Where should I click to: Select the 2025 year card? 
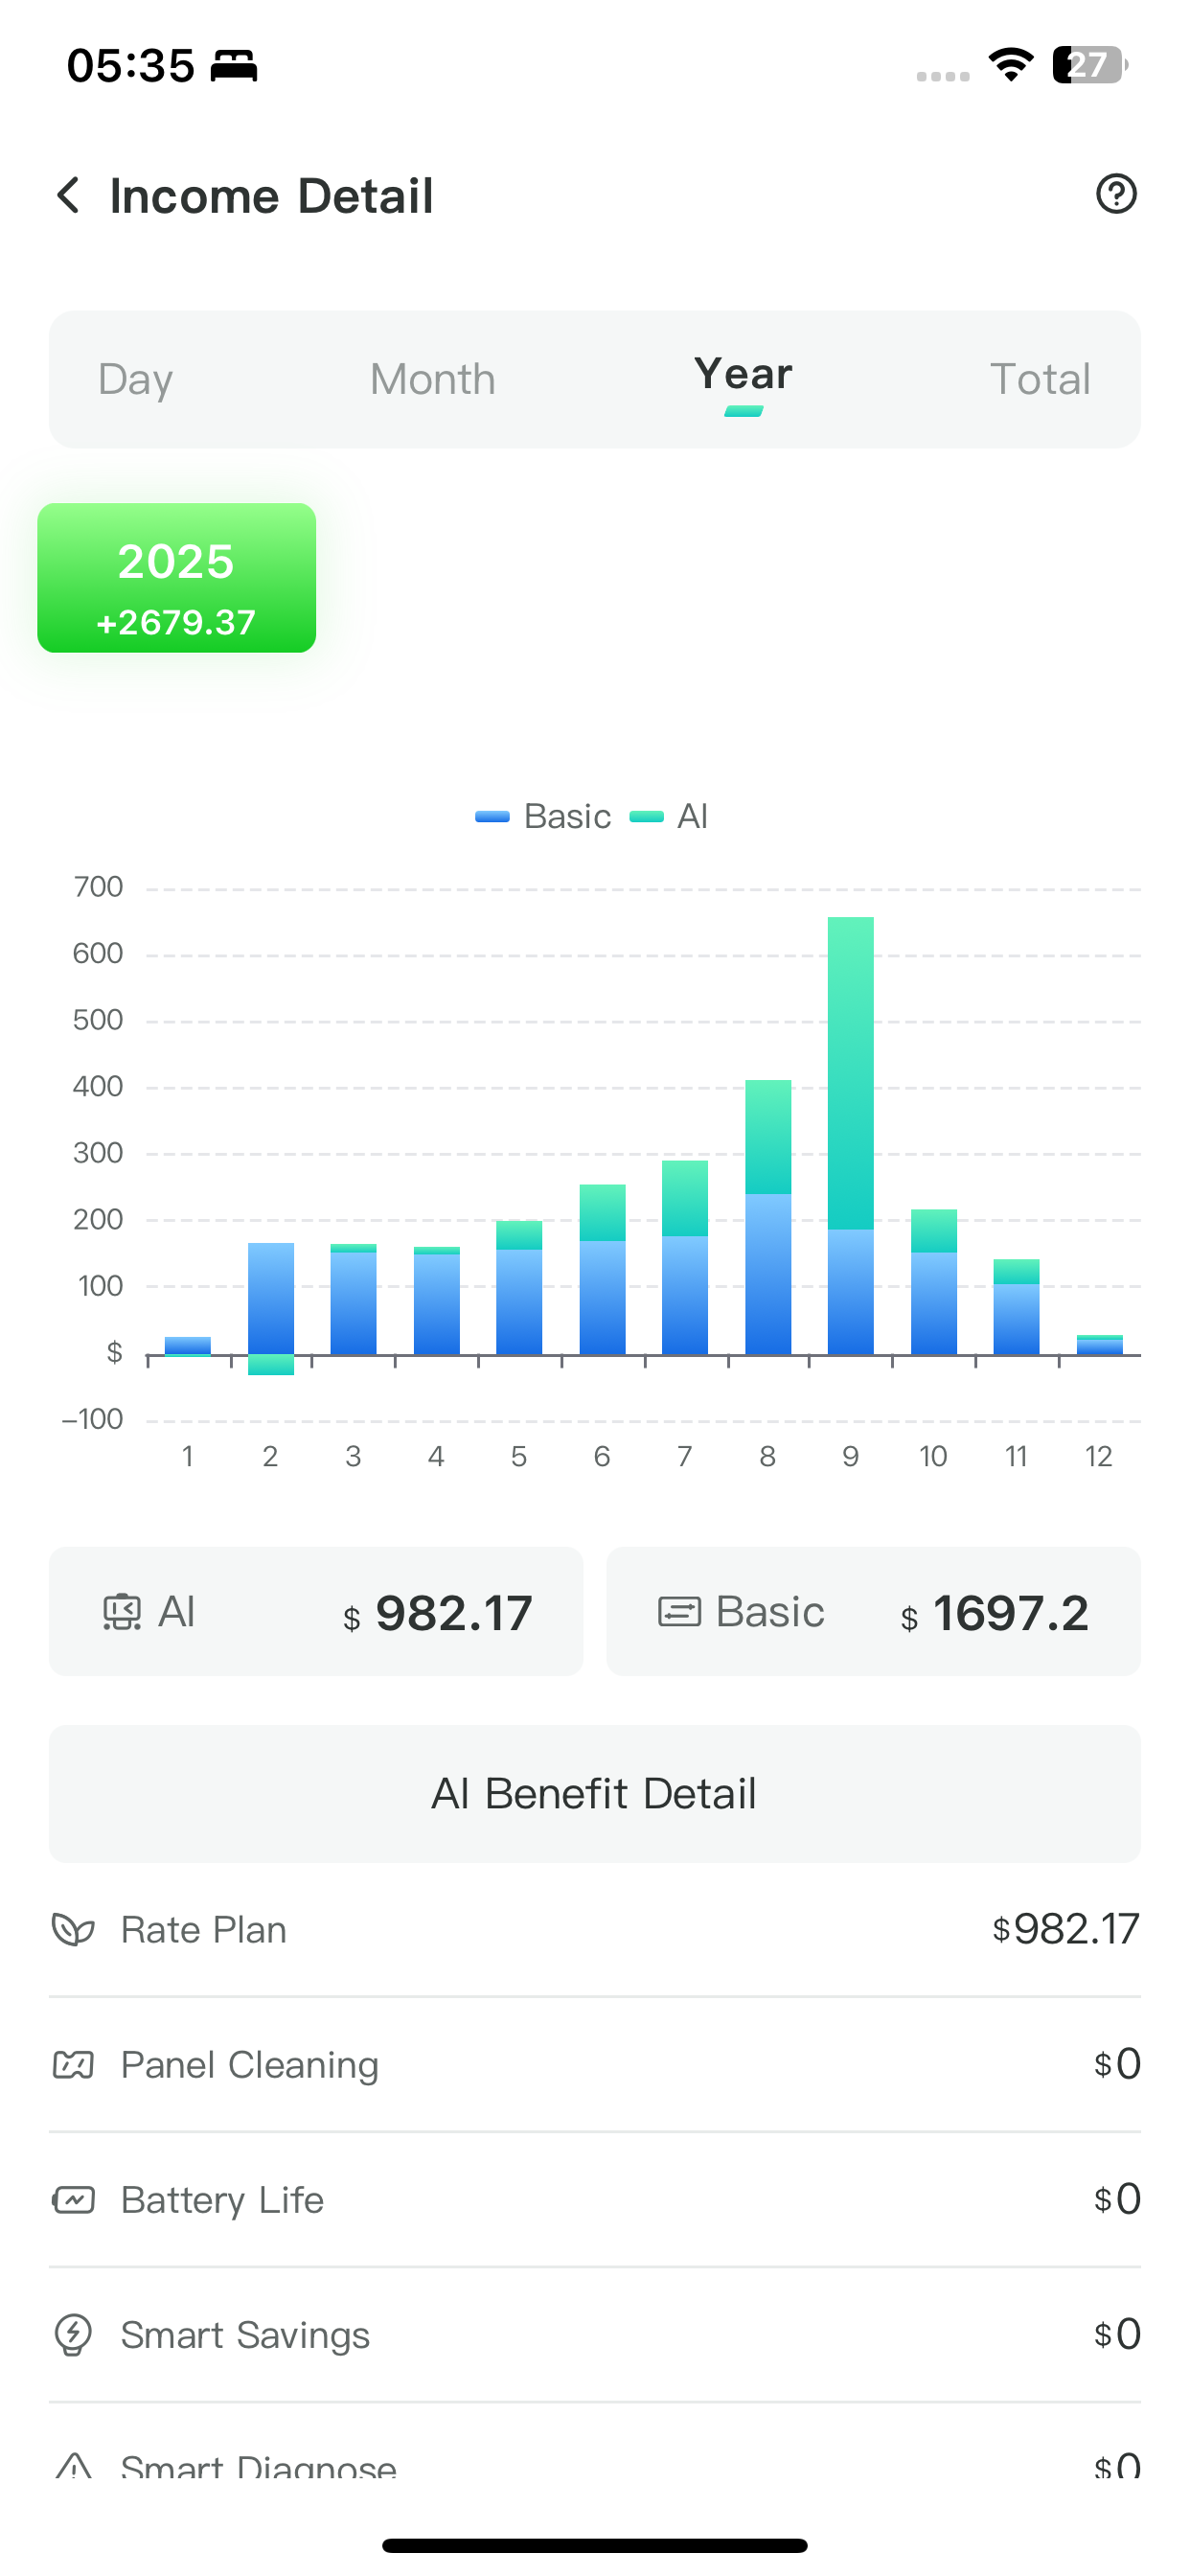click(x=177, y=578)
